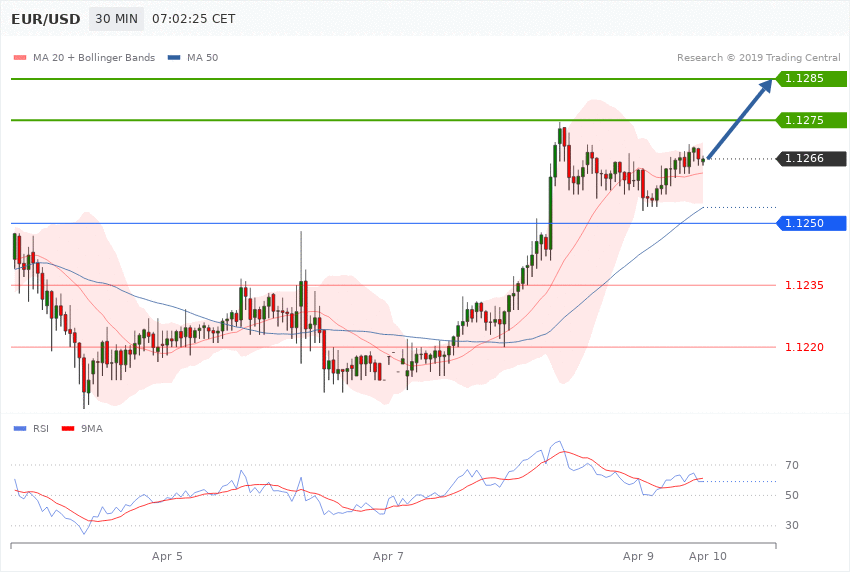Click the RSI 50 level label
Screen dimensions: 850x576
pyautogui.click(x=792, y=495)
